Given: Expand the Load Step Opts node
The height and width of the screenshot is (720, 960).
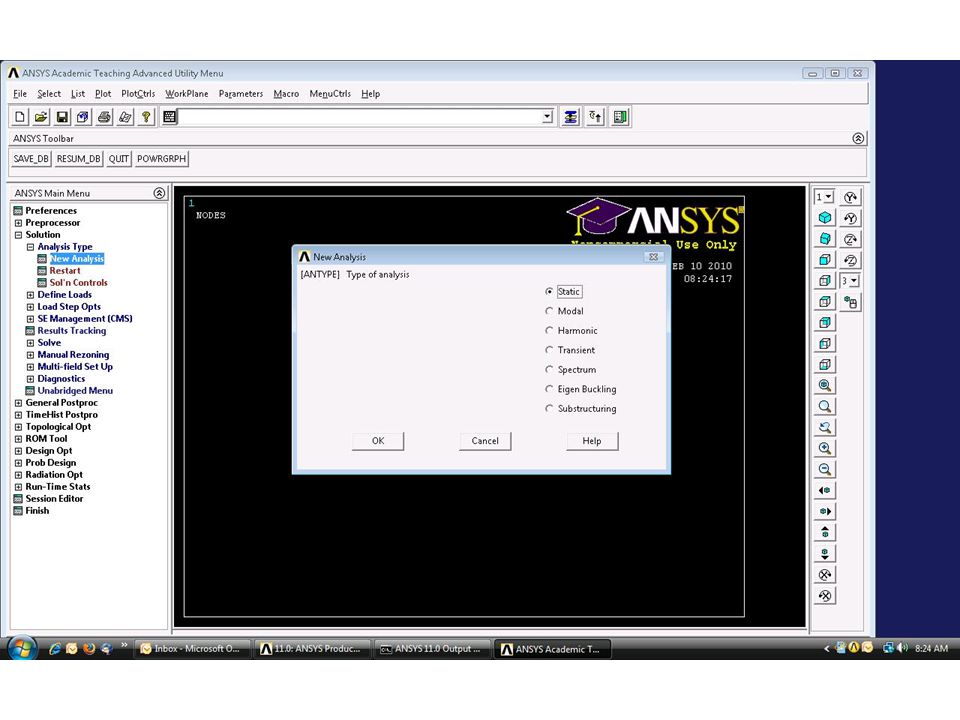Looking at the screenshot, I should [30, 307].
